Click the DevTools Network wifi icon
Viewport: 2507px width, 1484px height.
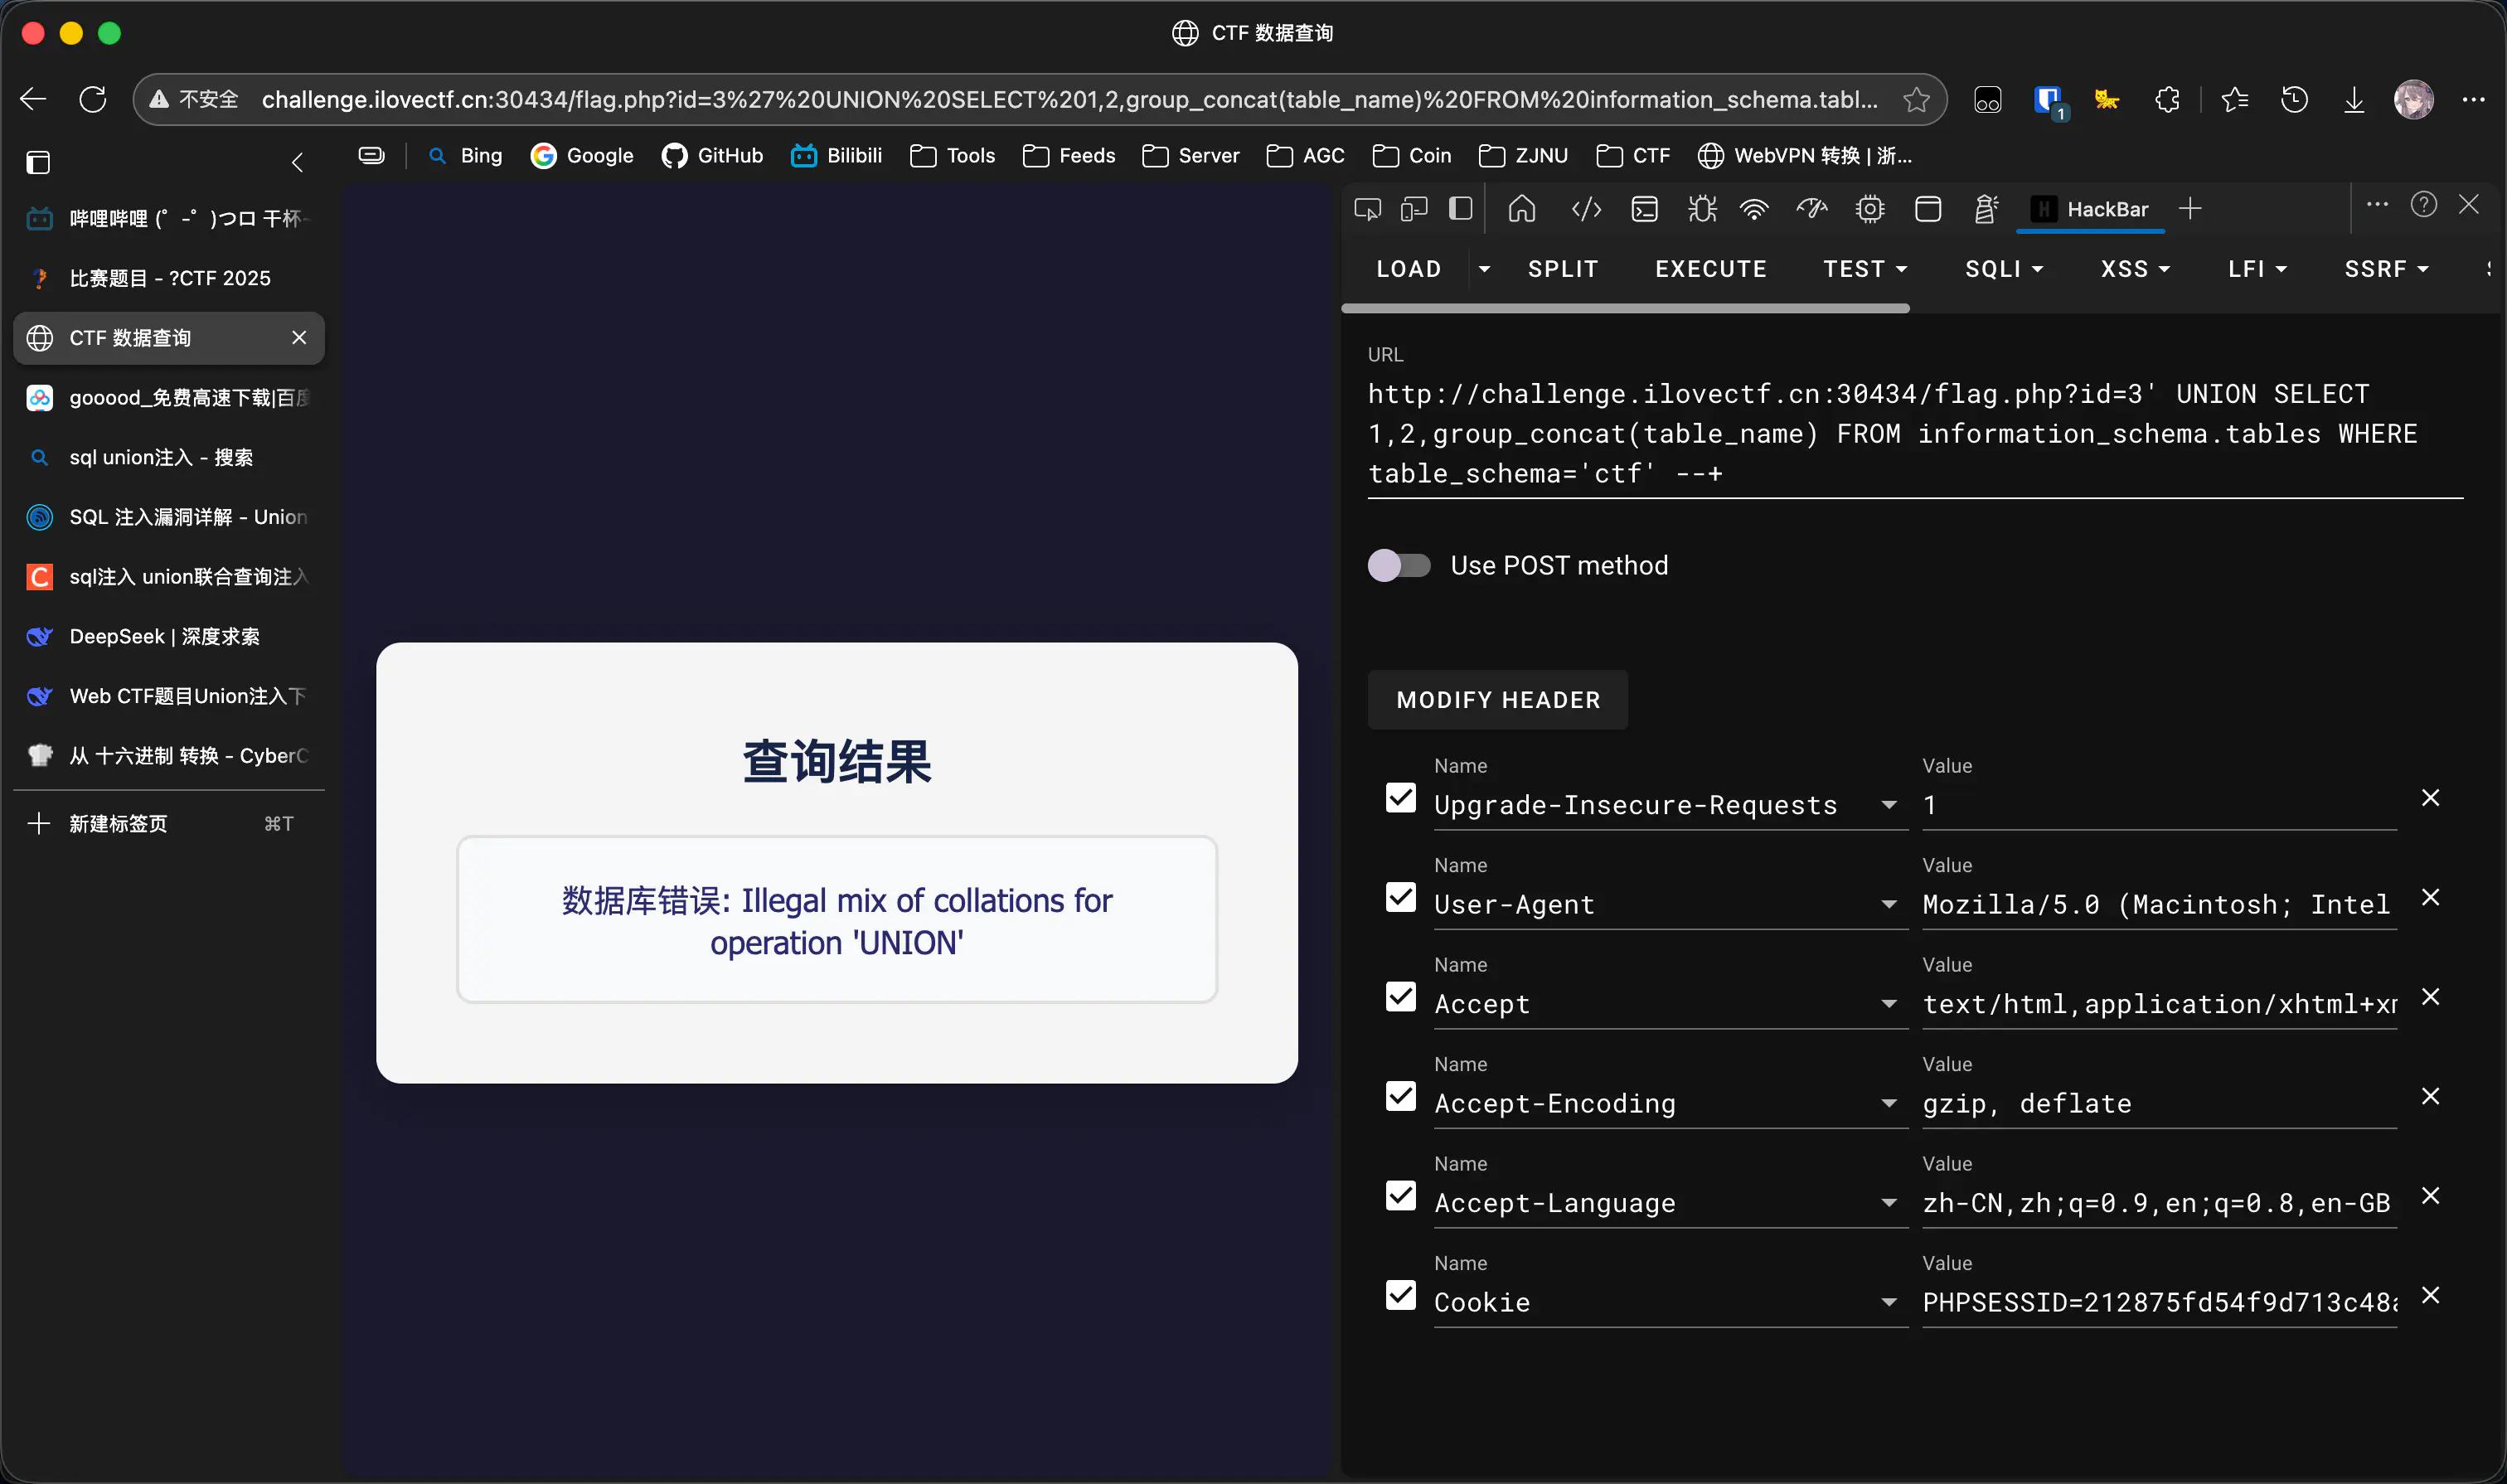(1754, 209)
